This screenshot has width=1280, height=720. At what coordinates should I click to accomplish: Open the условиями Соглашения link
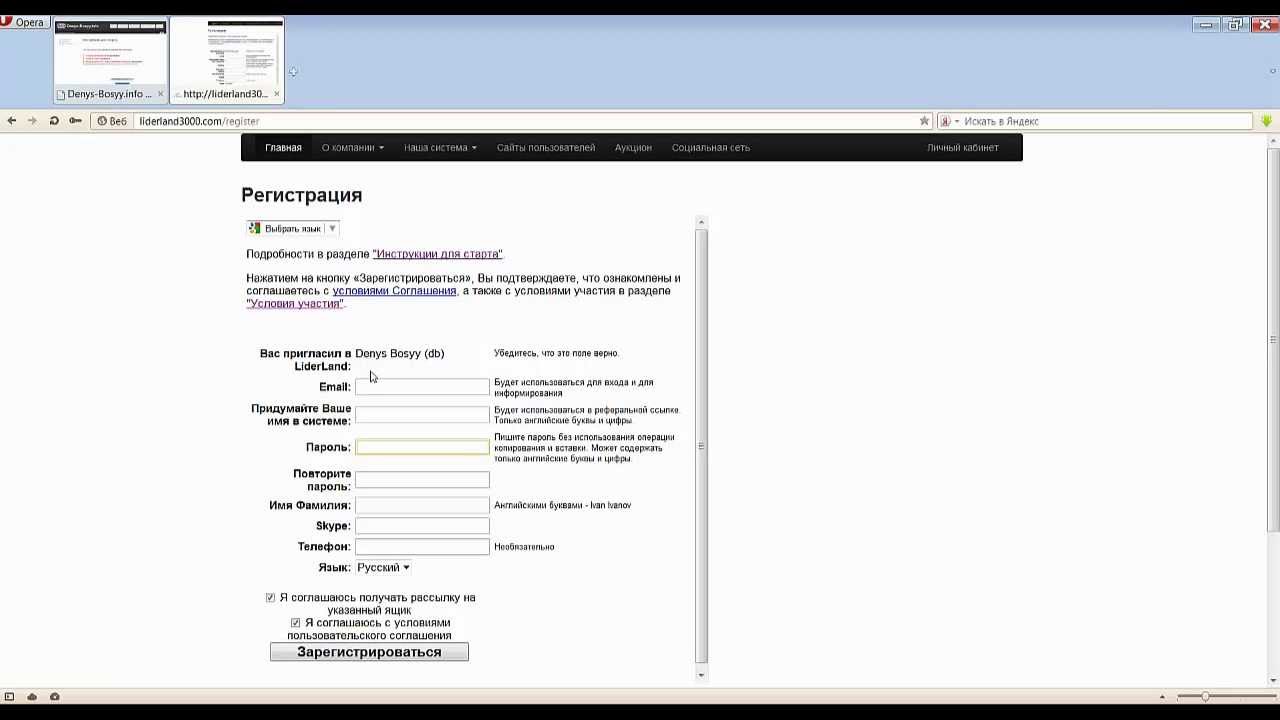(394, 291)
